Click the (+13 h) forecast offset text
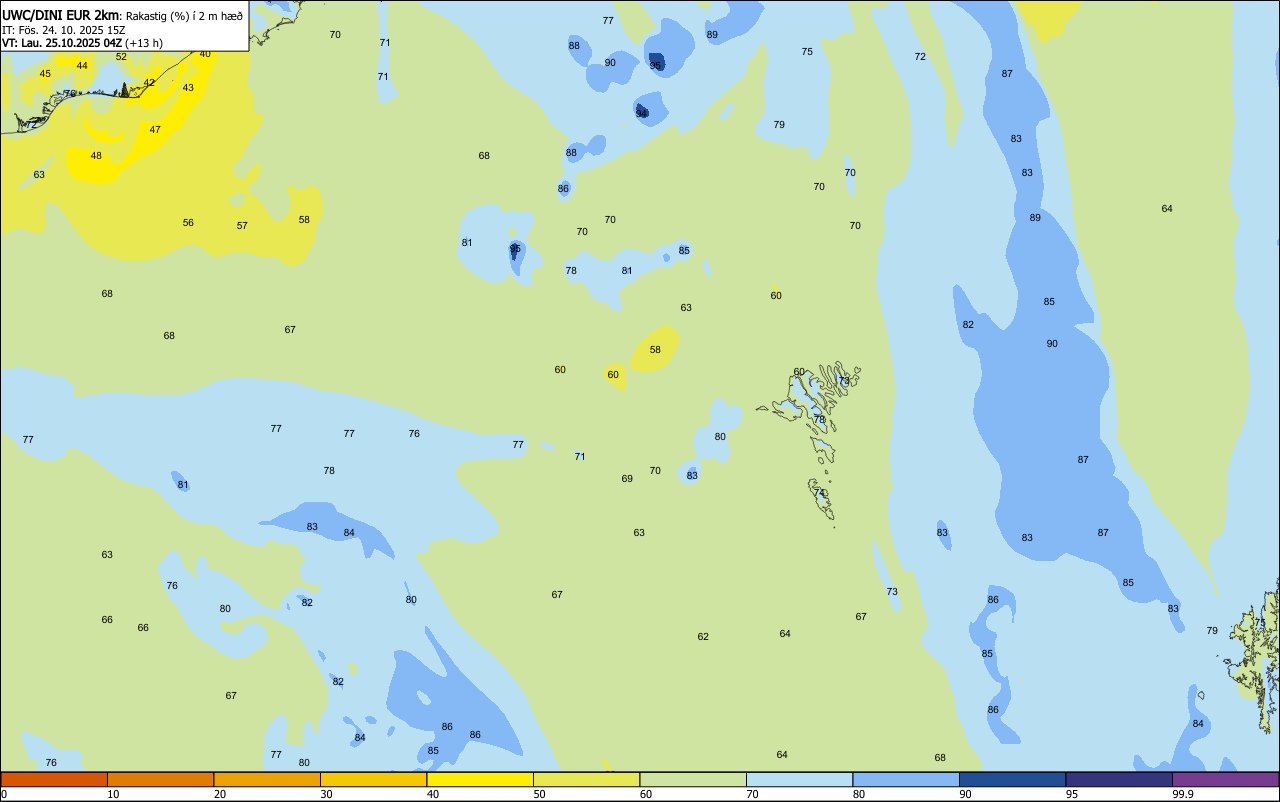 pos(144,43)
